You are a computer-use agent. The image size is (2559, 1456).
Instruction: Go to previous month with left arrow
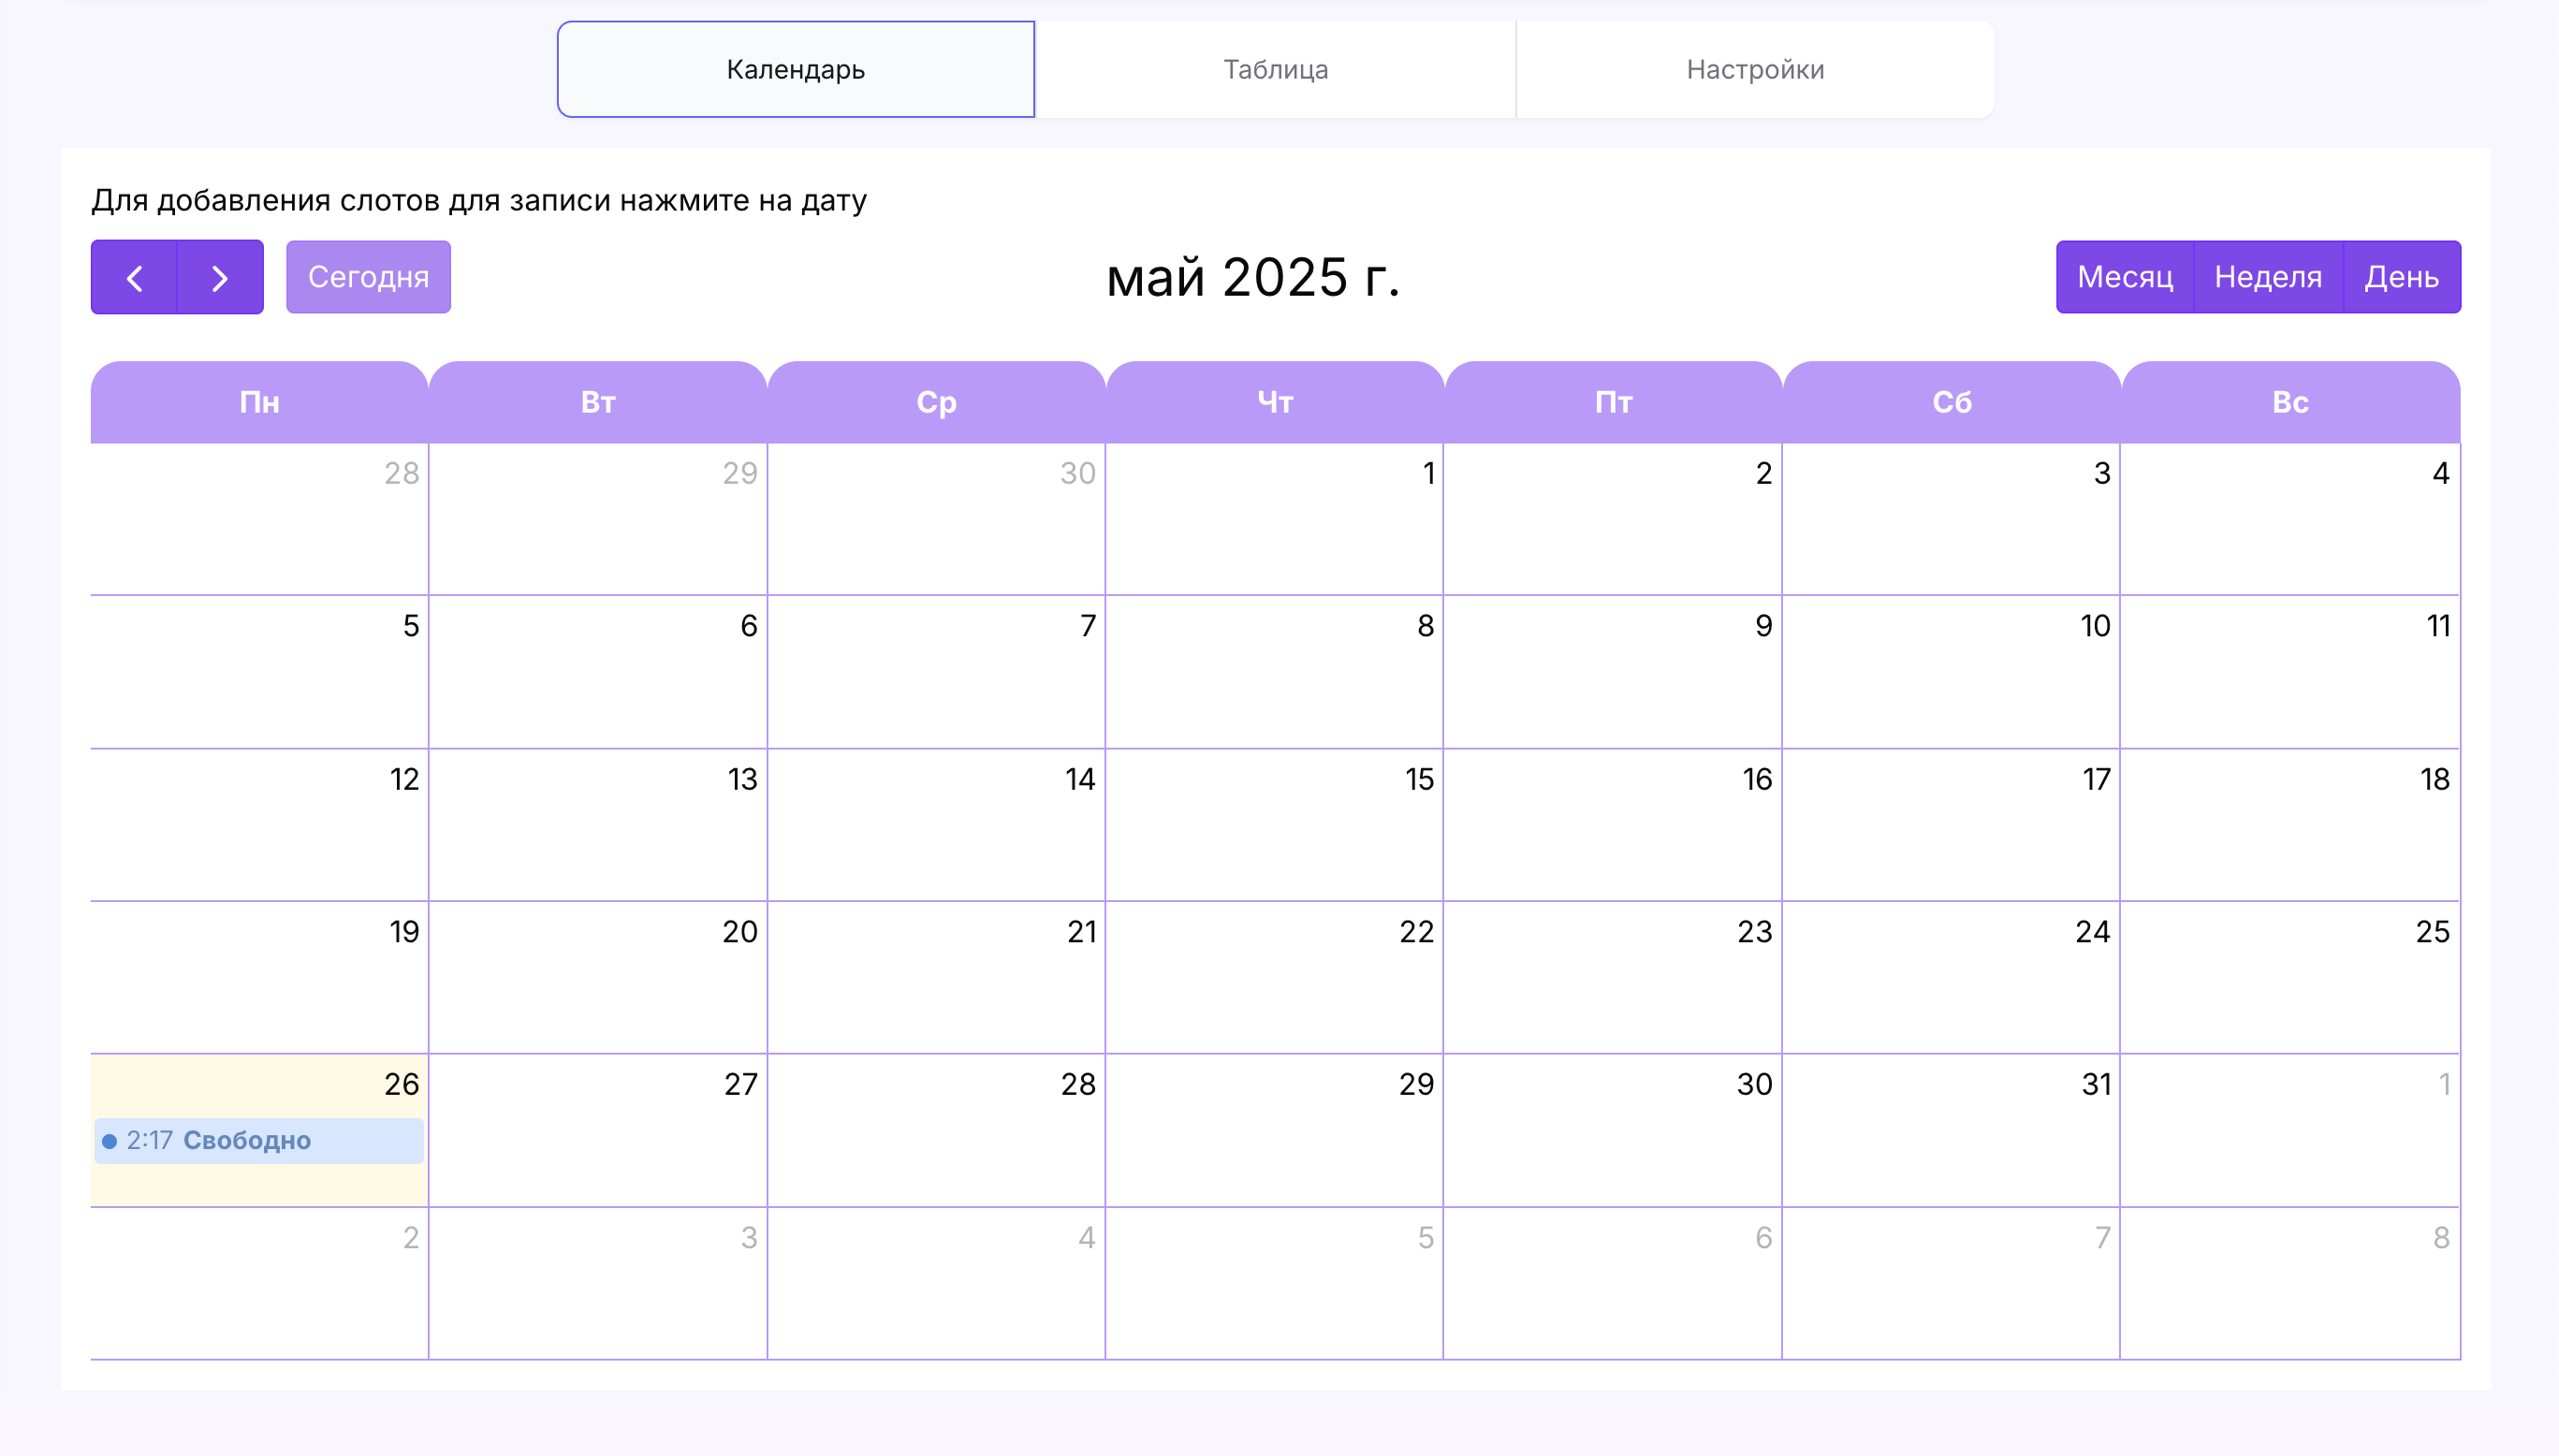point(134,277)
